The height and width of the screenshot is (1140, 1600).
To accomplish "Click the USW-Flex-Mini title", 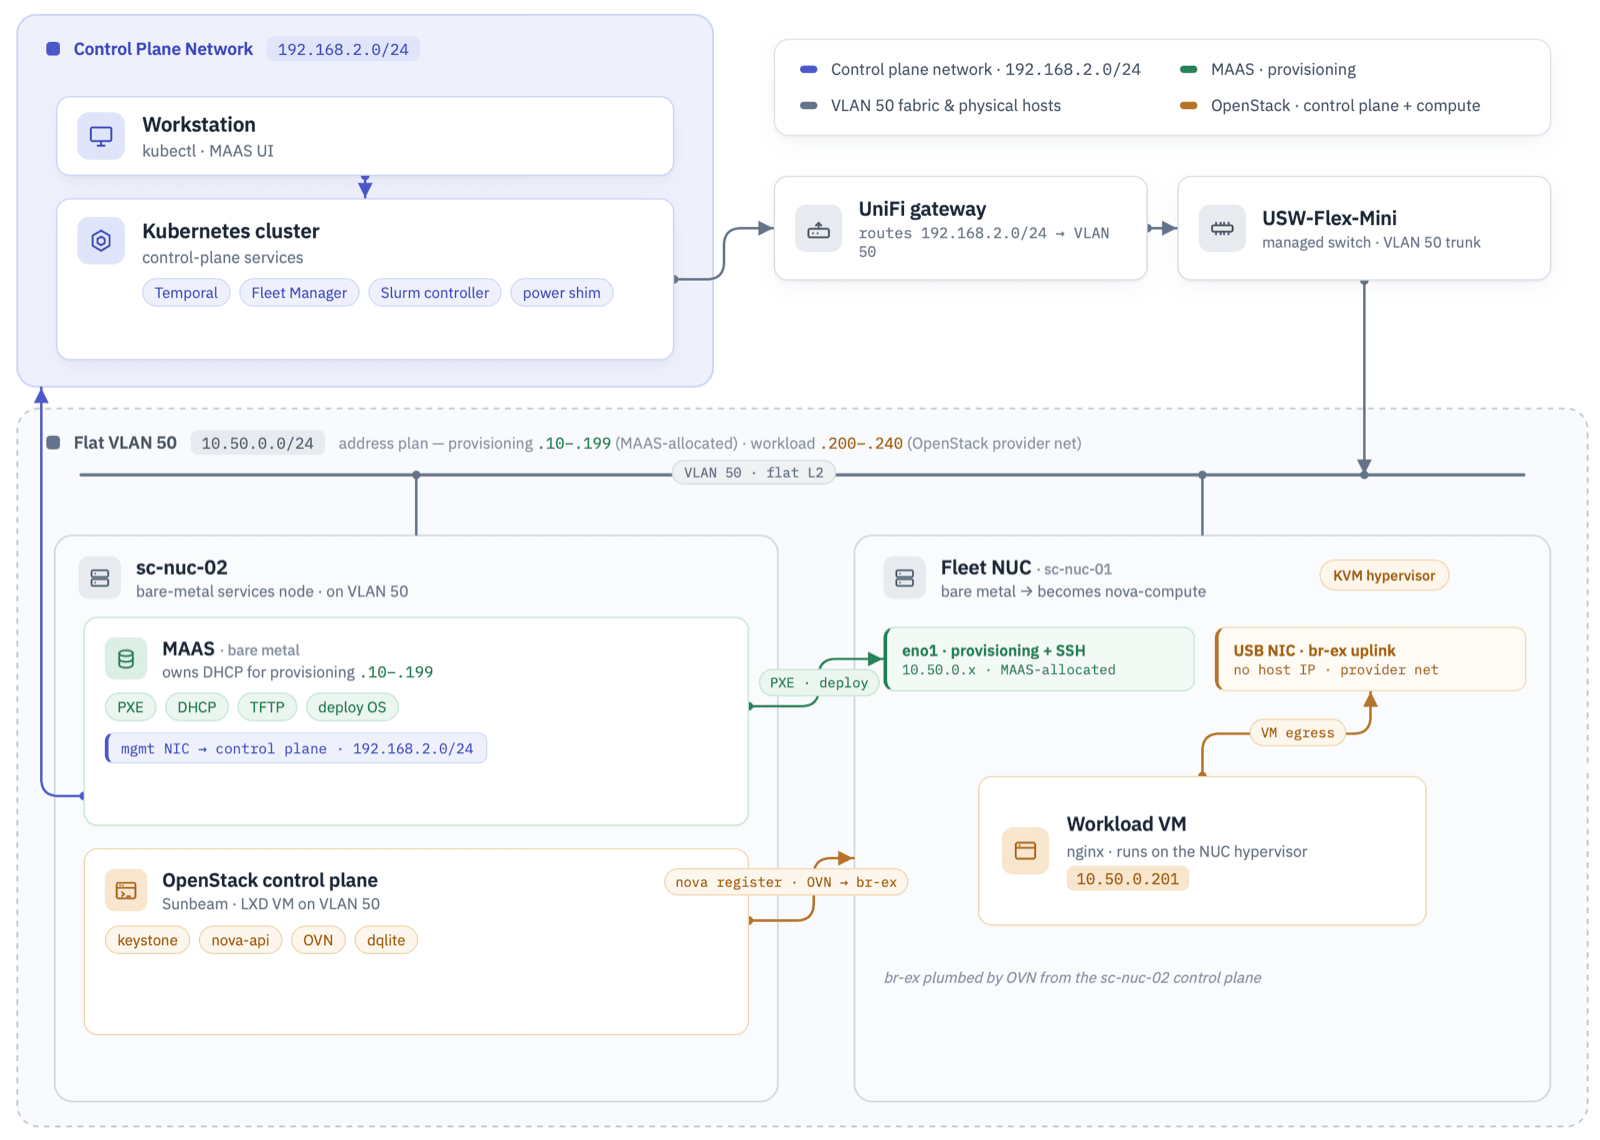I will 1329,218.
